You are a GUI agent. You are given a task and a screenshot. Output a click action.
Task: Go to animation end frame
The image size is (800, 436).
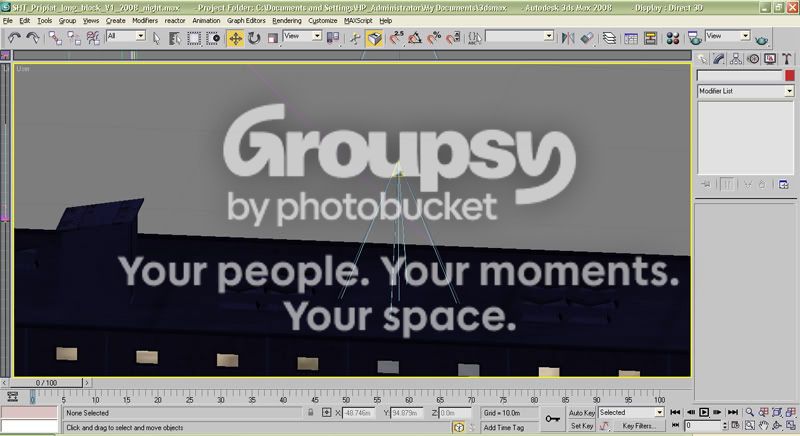click(x=733, y=412)
